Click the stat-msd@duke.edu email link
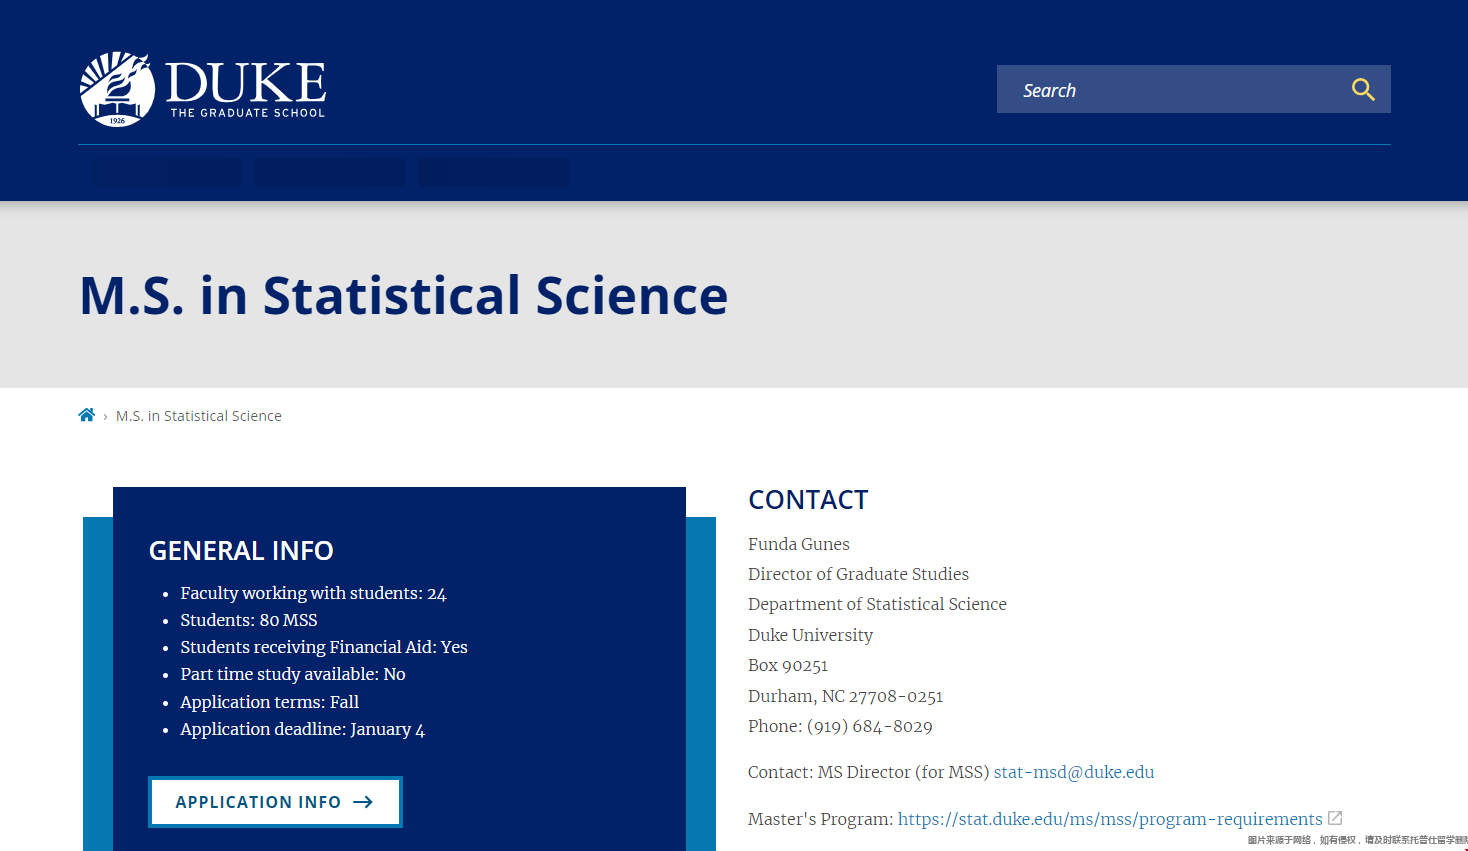The image size is (1468, 851). point(1074,772)
